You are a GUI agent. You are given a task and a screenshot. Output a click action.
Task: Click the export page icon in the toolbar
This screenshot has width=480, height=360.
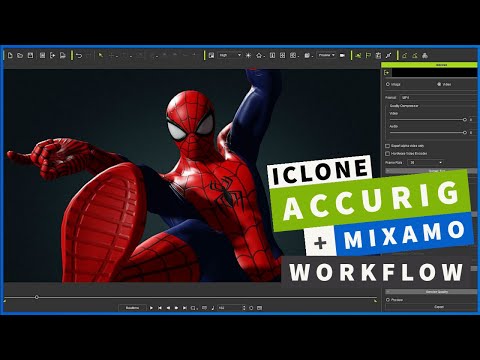pyautogui.click(x=63, y=55)
